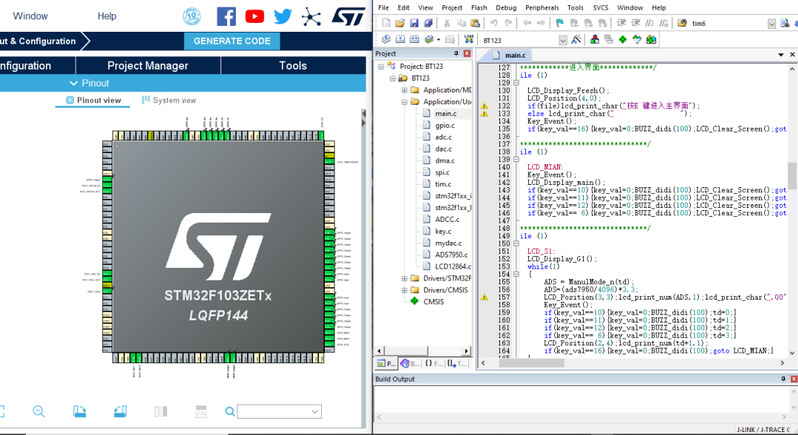Image resolution: width=798 pixels, height=435 pixels.
Task: Click Rebuild all target files icon
Action: click(x=414, y=40)
